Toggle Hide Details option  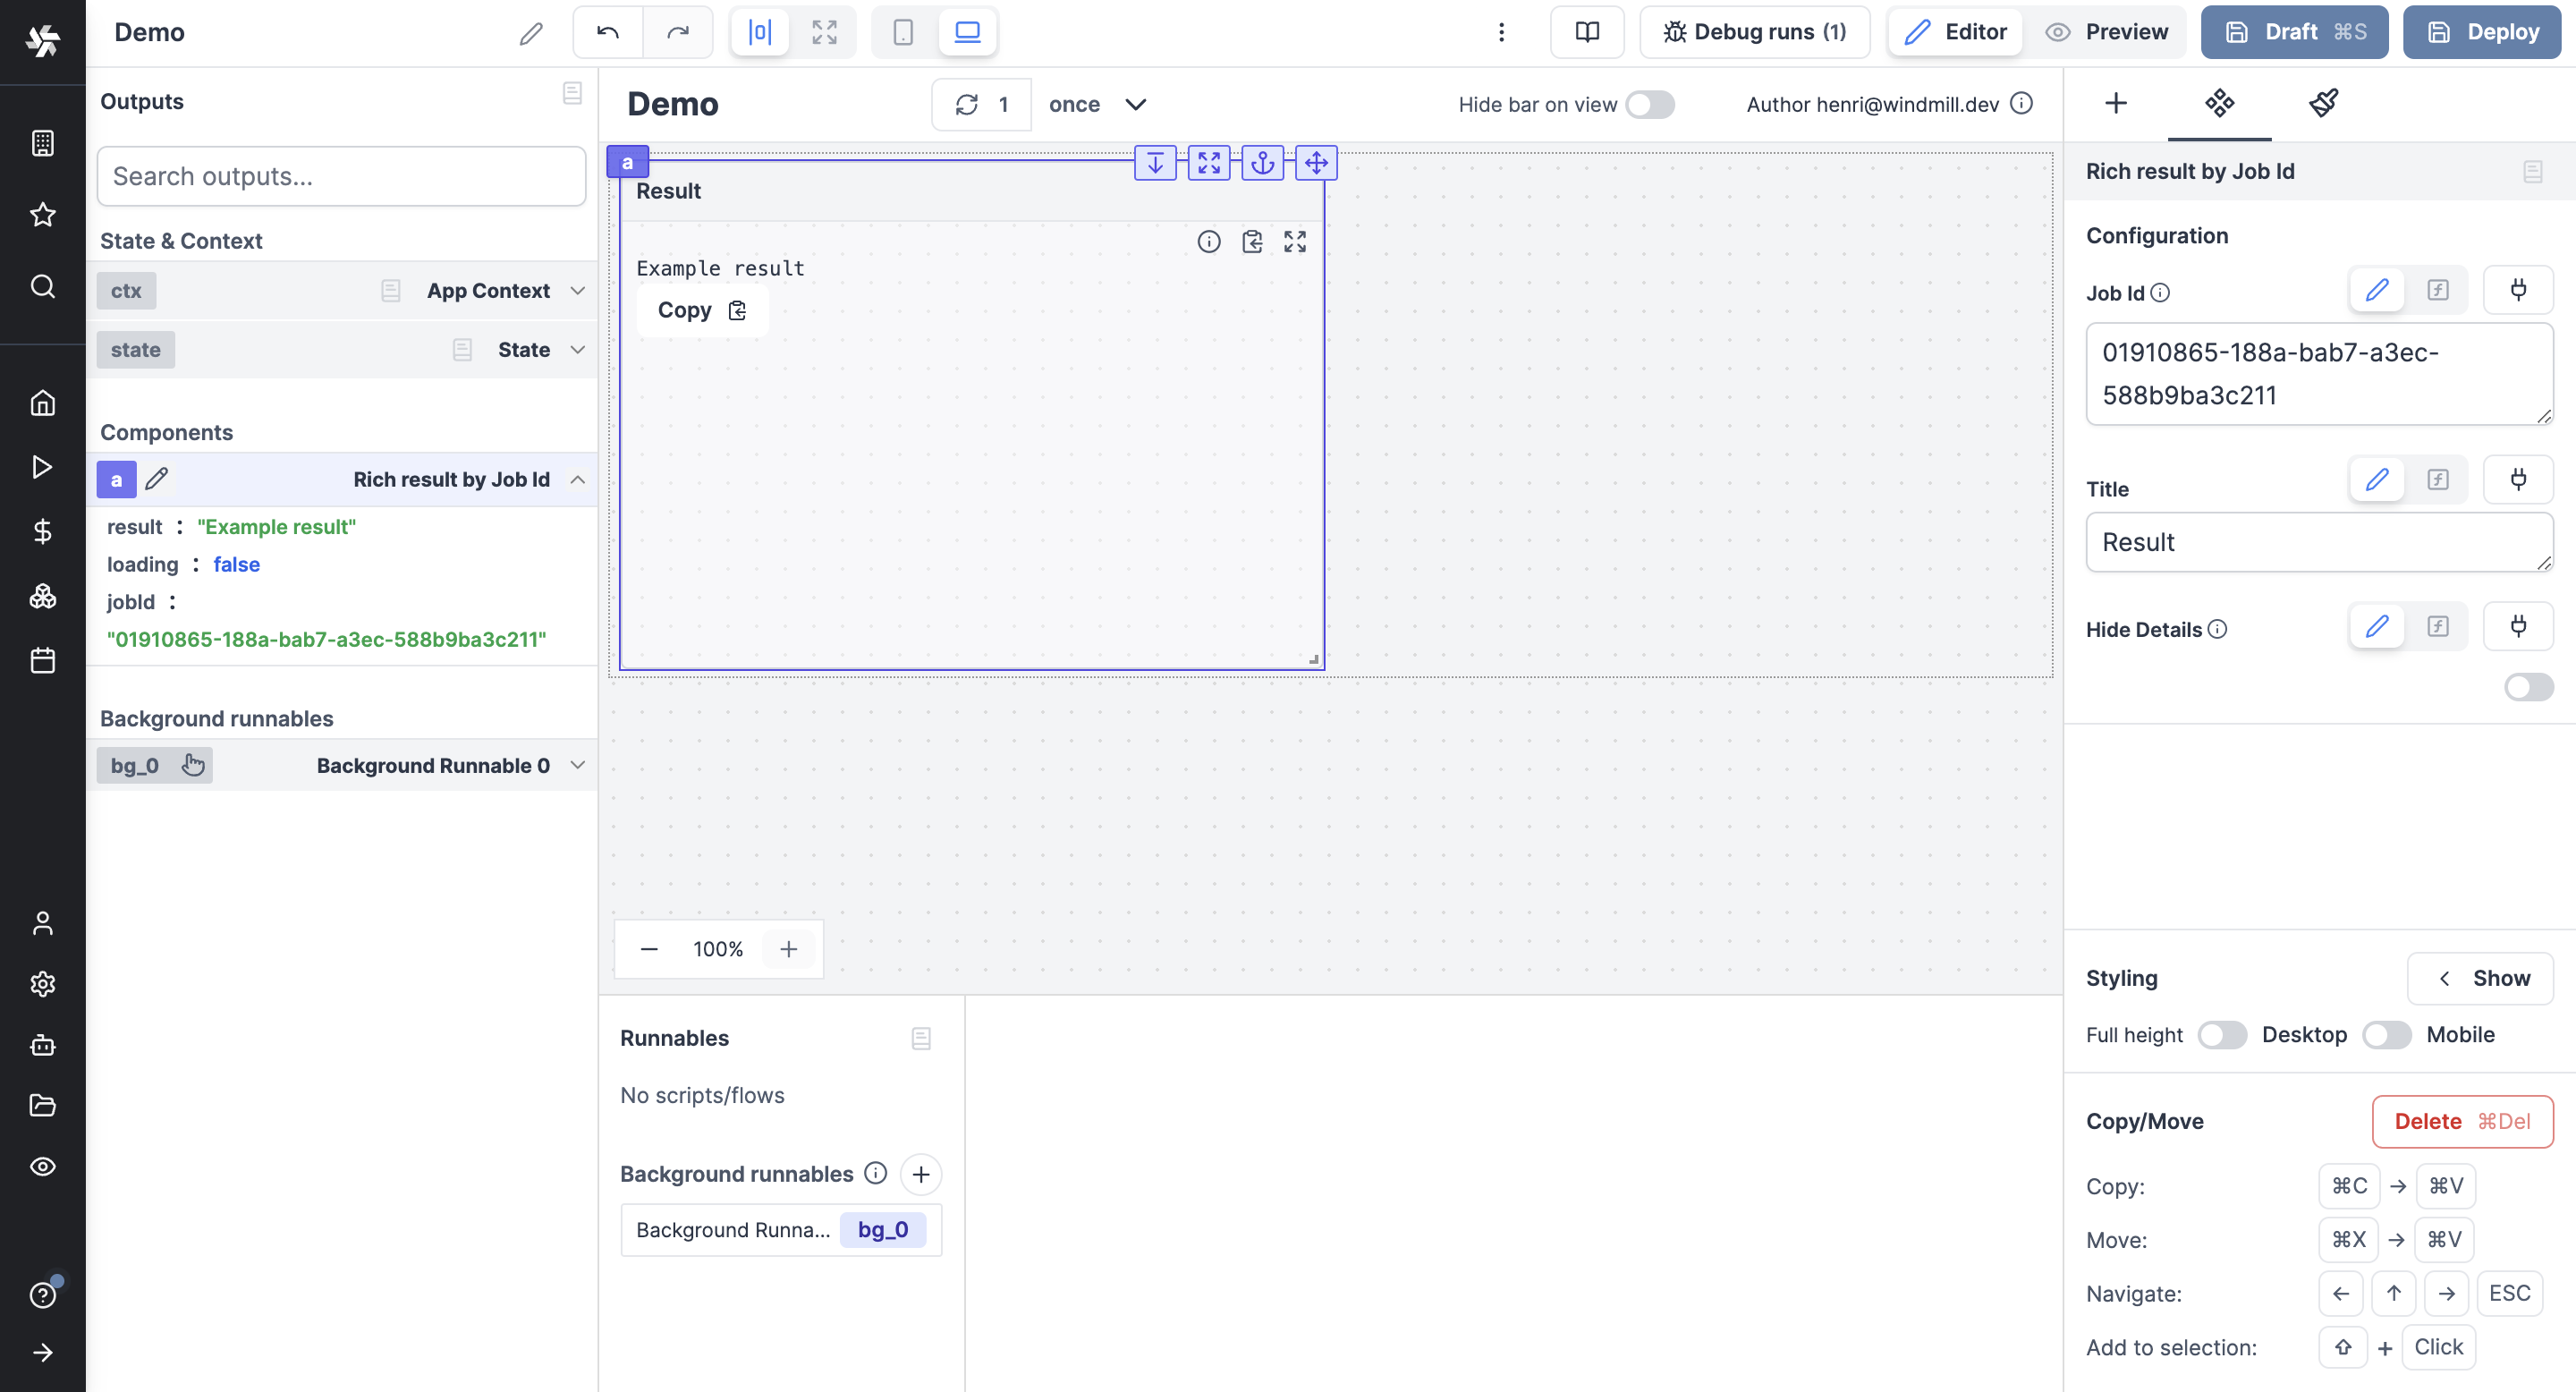2528,687
